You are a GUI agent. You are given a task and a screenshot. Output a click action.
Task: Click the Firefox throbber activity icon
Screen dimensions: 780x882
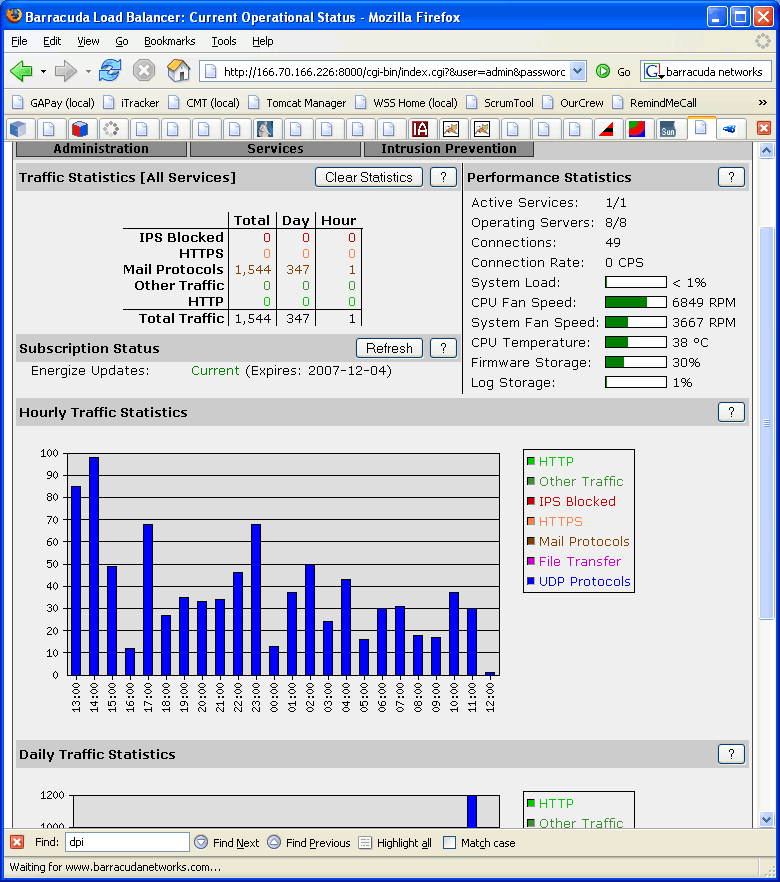[763, 41]
